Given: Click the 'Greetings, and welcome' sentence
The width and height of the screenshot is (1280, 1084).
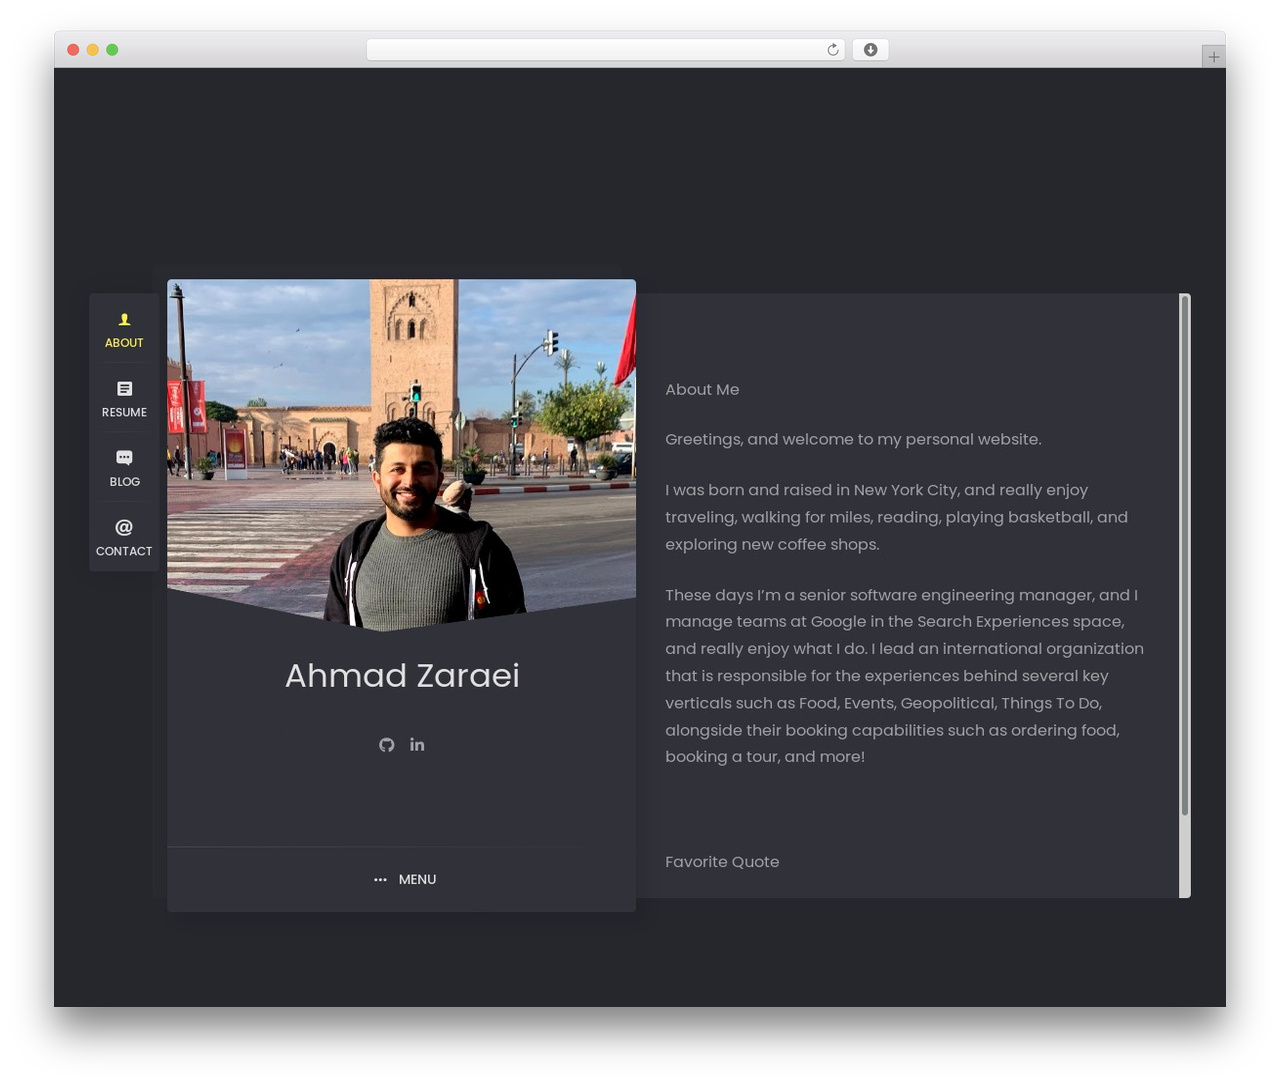Looking at the screenshot, I should point(853,440).
